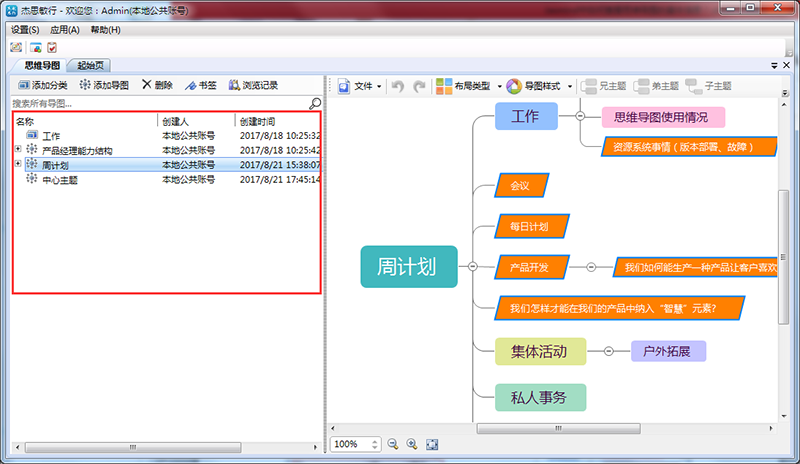Select the 中心主题 map in the list

[x=60, y=180]
